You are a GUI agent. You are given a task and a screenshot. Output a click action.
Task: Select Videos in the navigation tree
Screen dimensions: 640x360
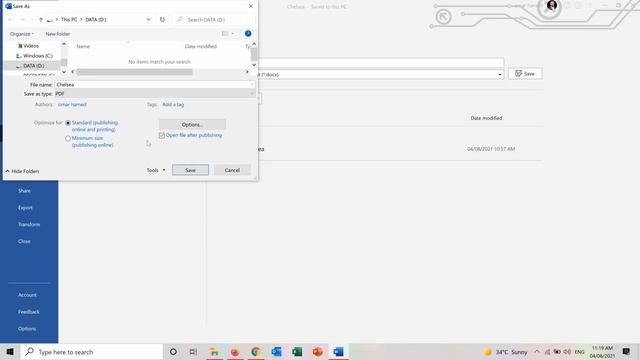[31, 46]
